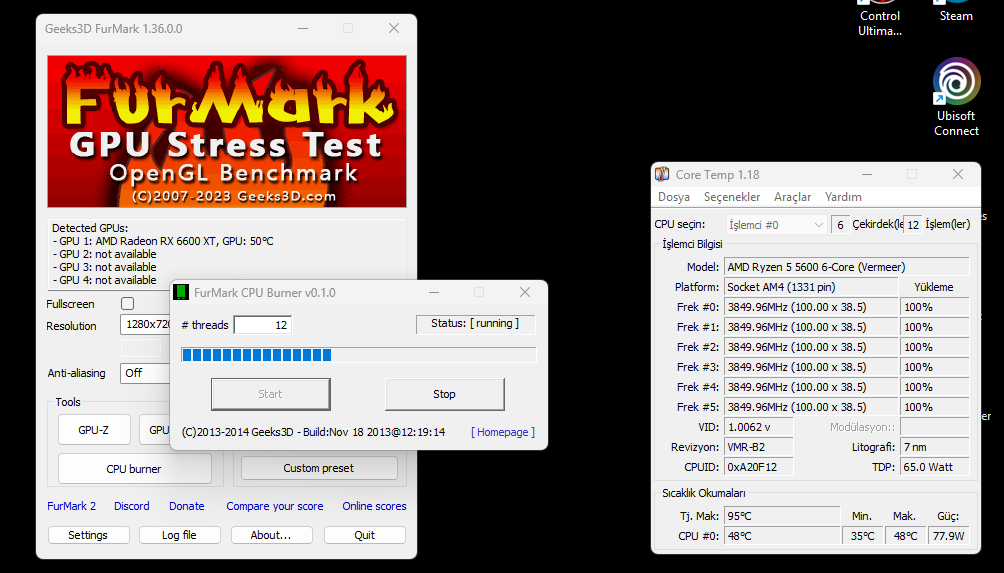The width and height of the screenshot is (1004, 573).
Task: Open the Online scores link
Action: 374,506
